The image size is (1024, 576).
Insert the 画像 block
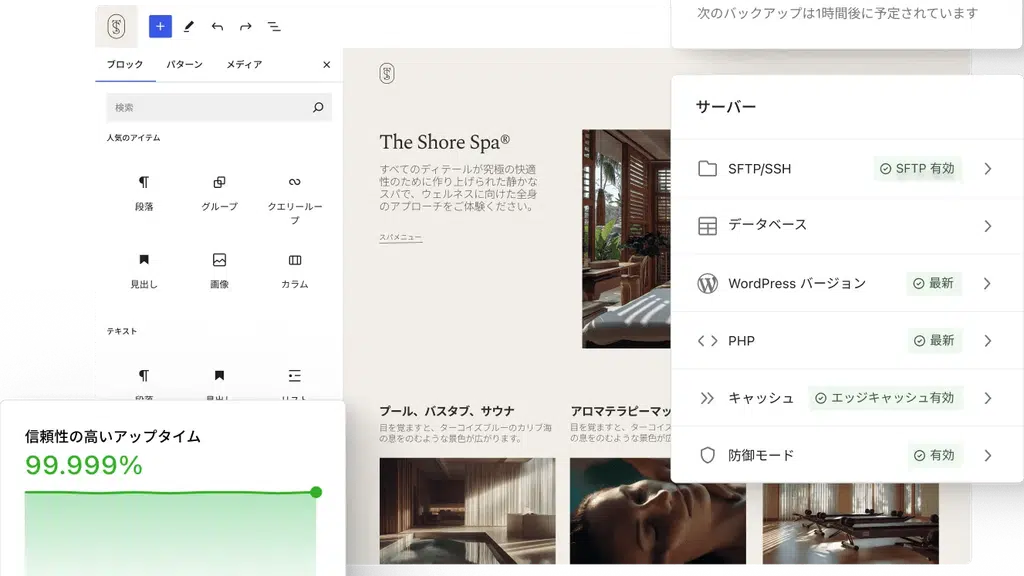pyautogui.click(x=219, y=271)
